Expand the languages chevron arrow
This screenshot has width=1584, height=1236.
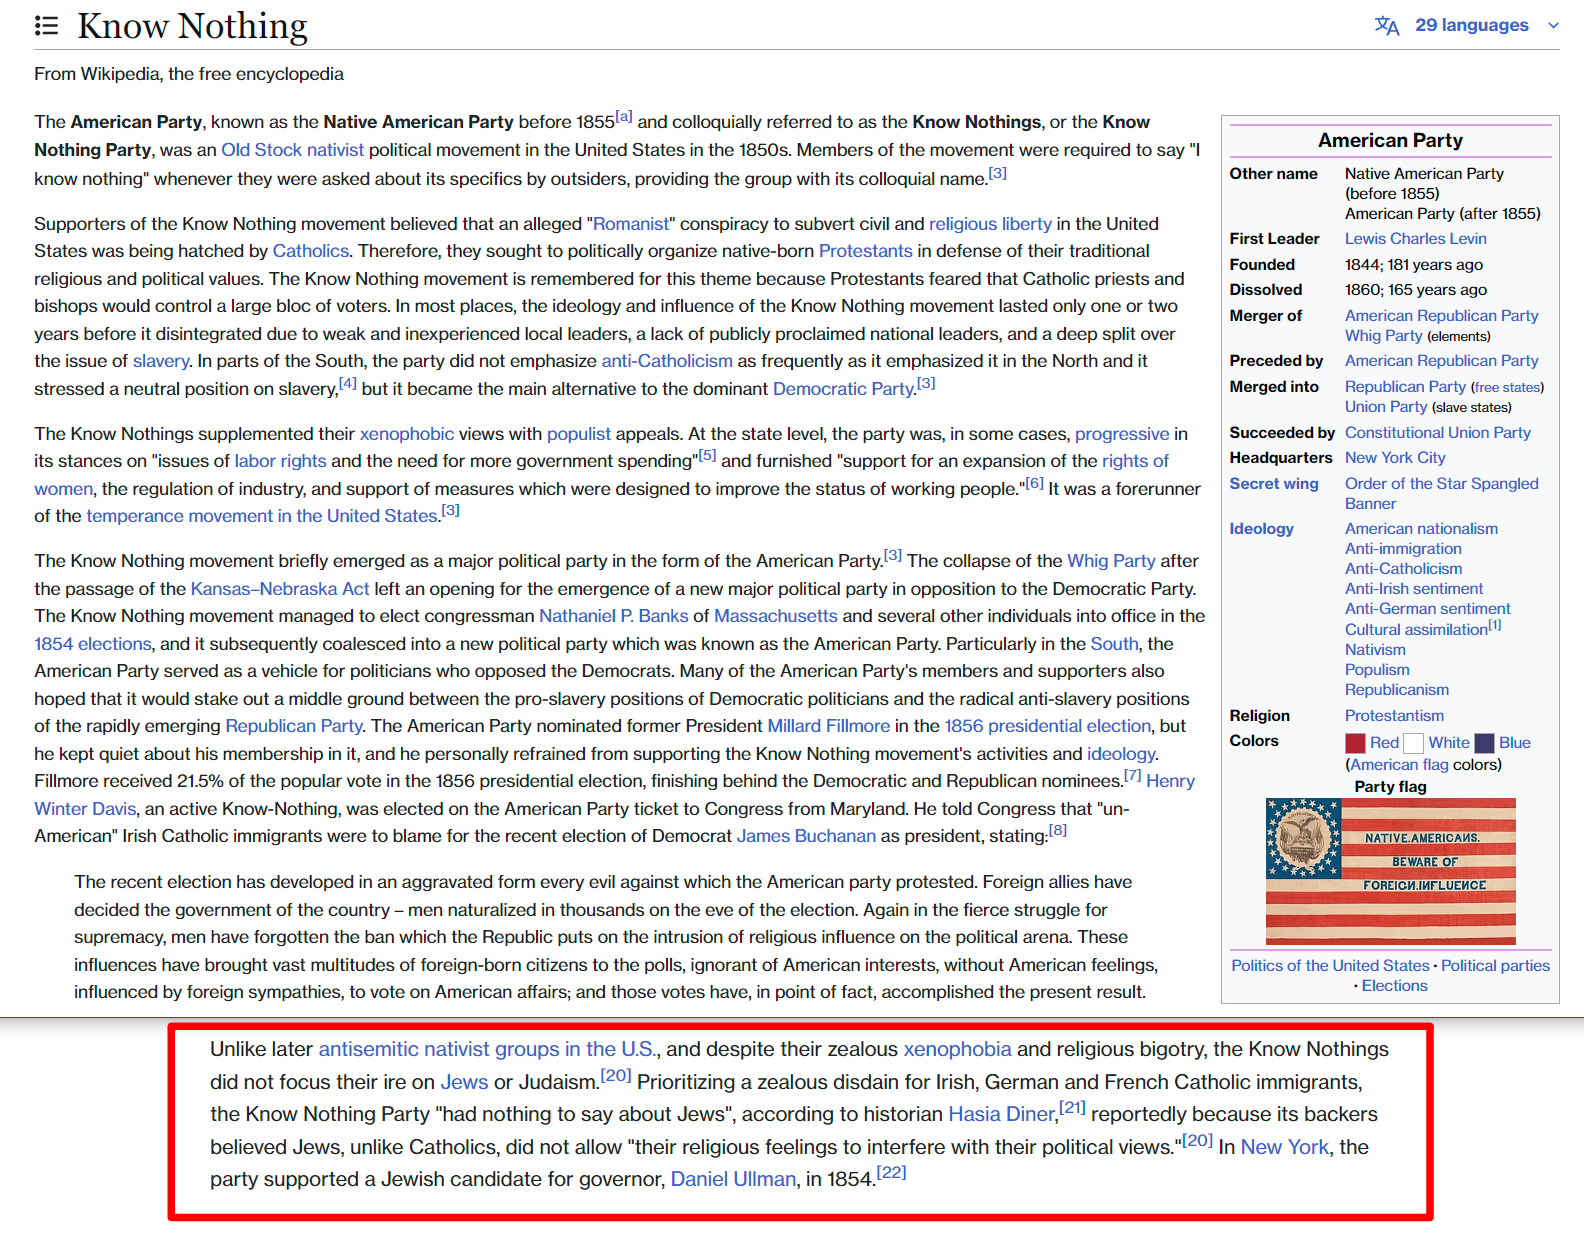1553,26
